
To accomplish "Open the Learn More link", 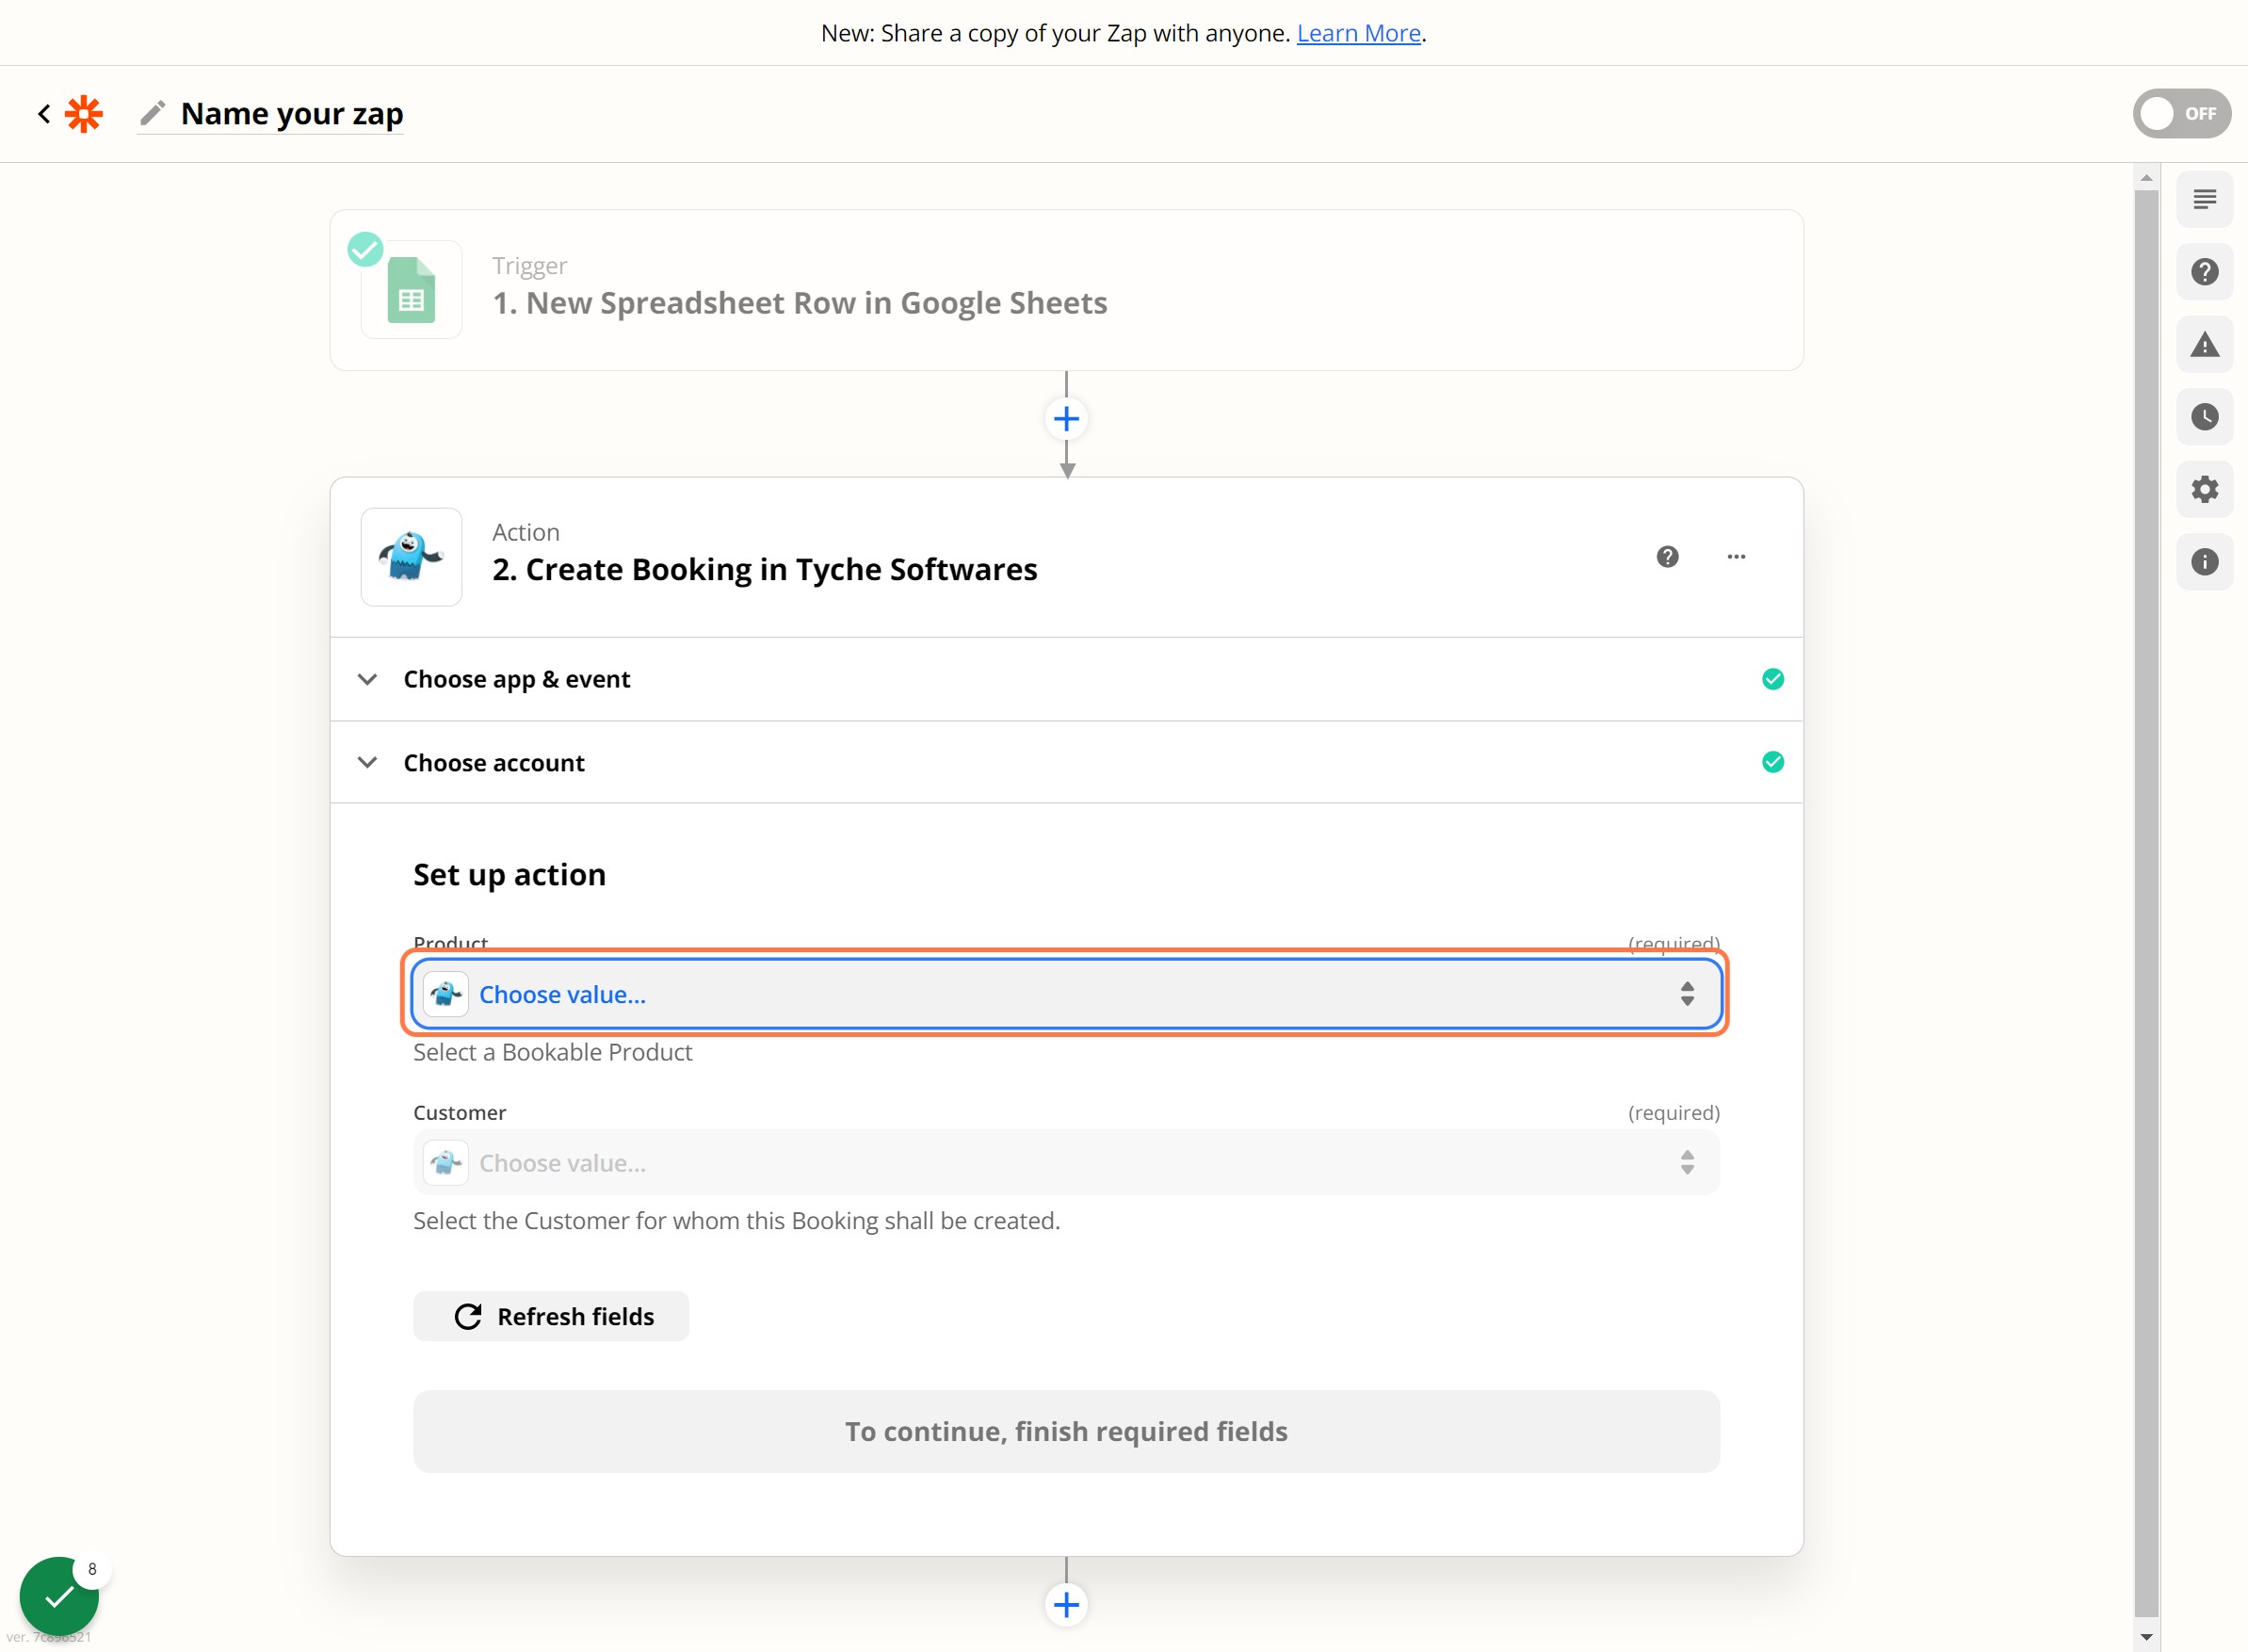I will 1358,33.
